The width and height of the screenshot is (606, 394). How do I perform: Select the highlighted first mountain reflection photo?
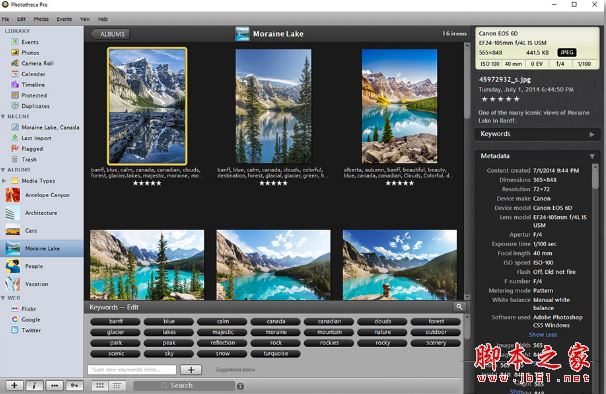click(x=147, y=106)
